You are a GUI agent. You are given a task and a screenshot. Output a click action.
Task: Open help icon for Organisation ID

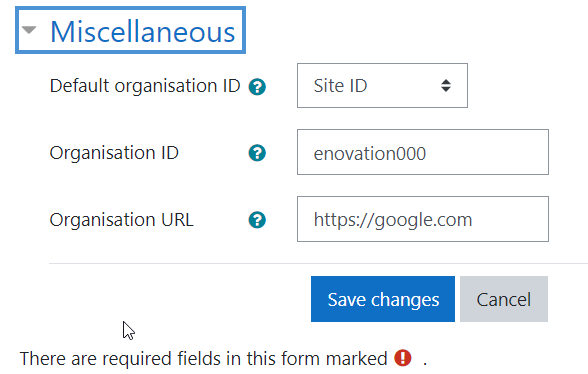[257, 153]
